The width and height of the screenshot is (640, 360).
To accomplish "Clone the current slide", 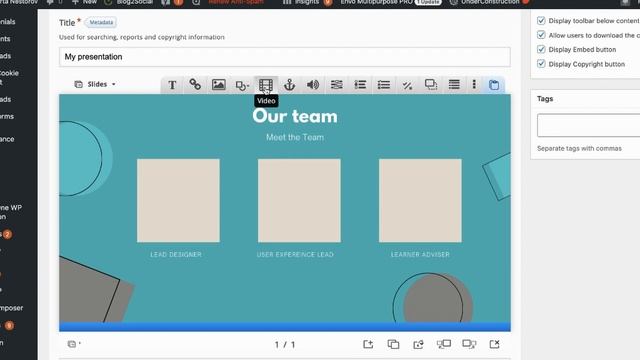I will tap(393, 344).
